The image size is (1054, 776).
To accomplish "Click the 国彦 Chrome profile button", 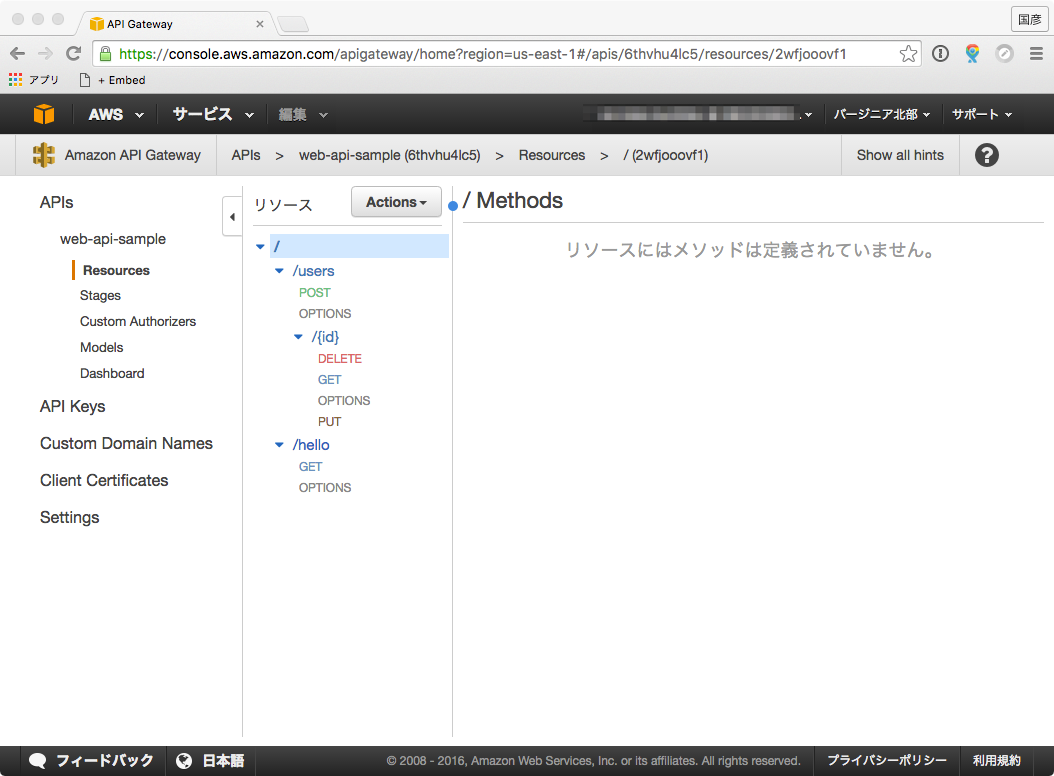I will pos(1029,19).
